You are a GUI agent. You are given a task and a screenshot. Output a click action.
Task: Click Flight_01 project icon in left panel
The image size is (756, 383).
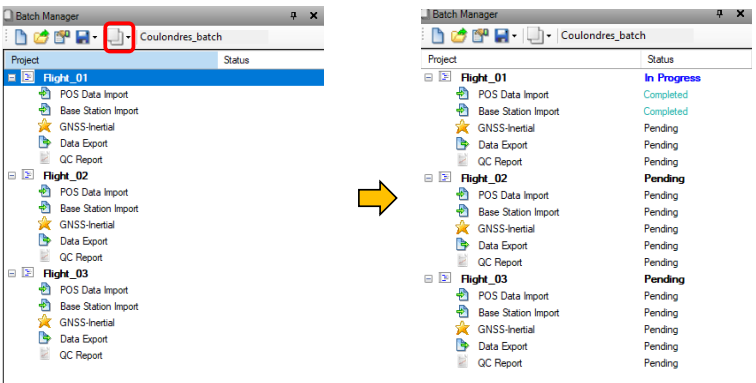(28, 77)
